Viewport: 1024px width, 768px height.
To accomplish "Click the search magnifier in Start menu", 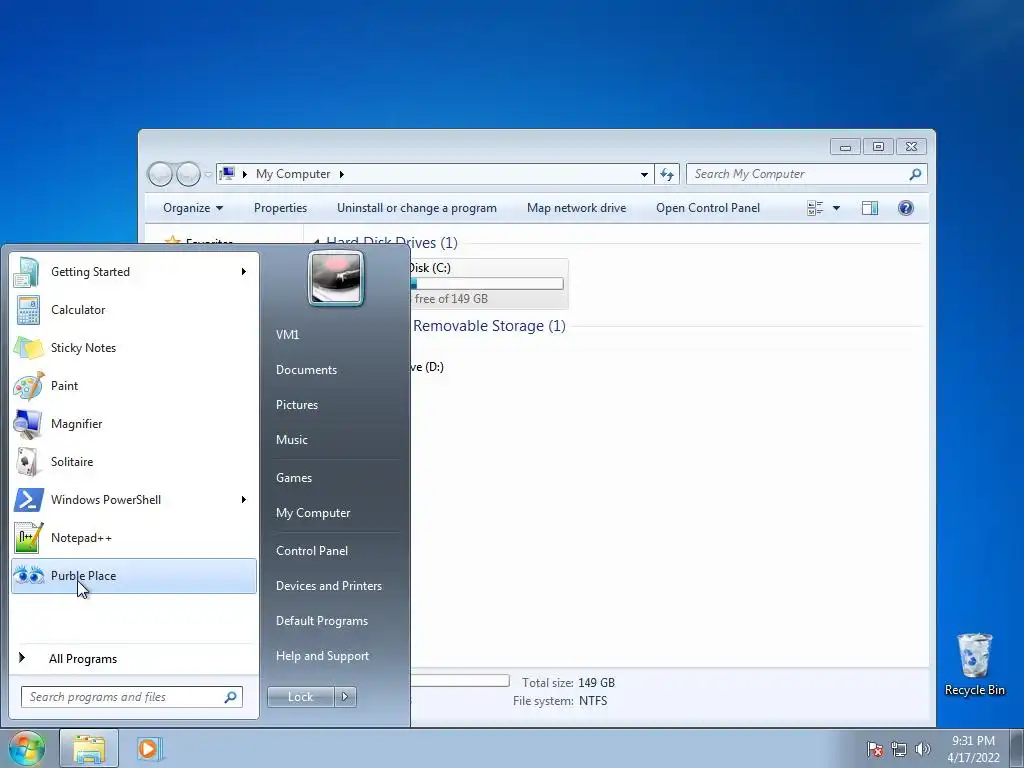I will (231, 697).
